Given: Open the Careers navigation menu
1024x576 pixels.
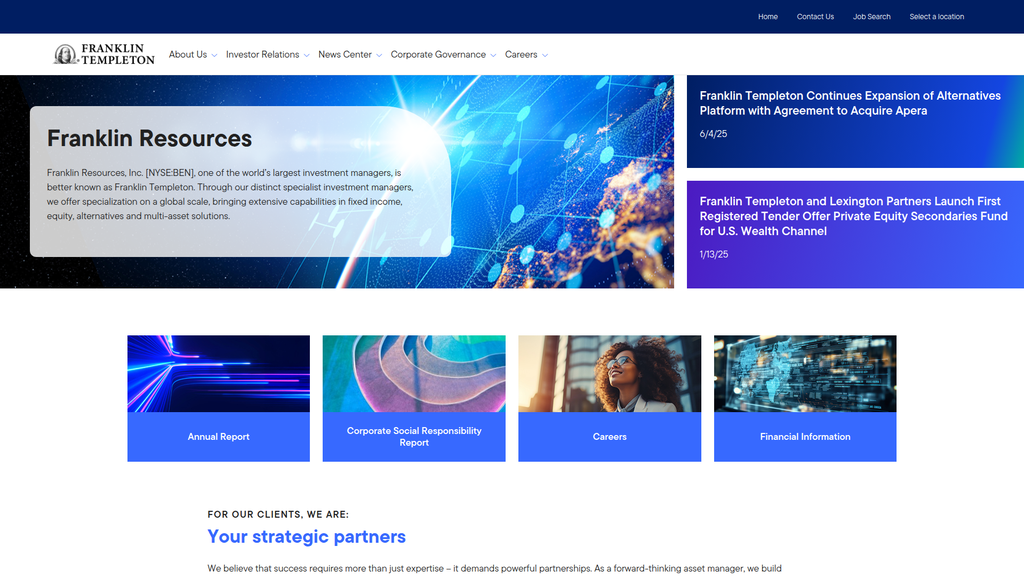Looking at the screenshot, I should (x=521, y=55).
